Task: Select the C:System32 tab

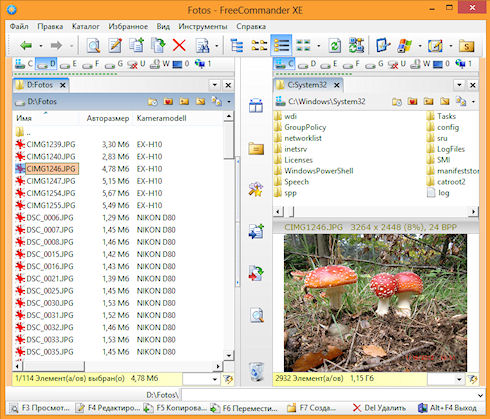Action: (x=307, y=85)
